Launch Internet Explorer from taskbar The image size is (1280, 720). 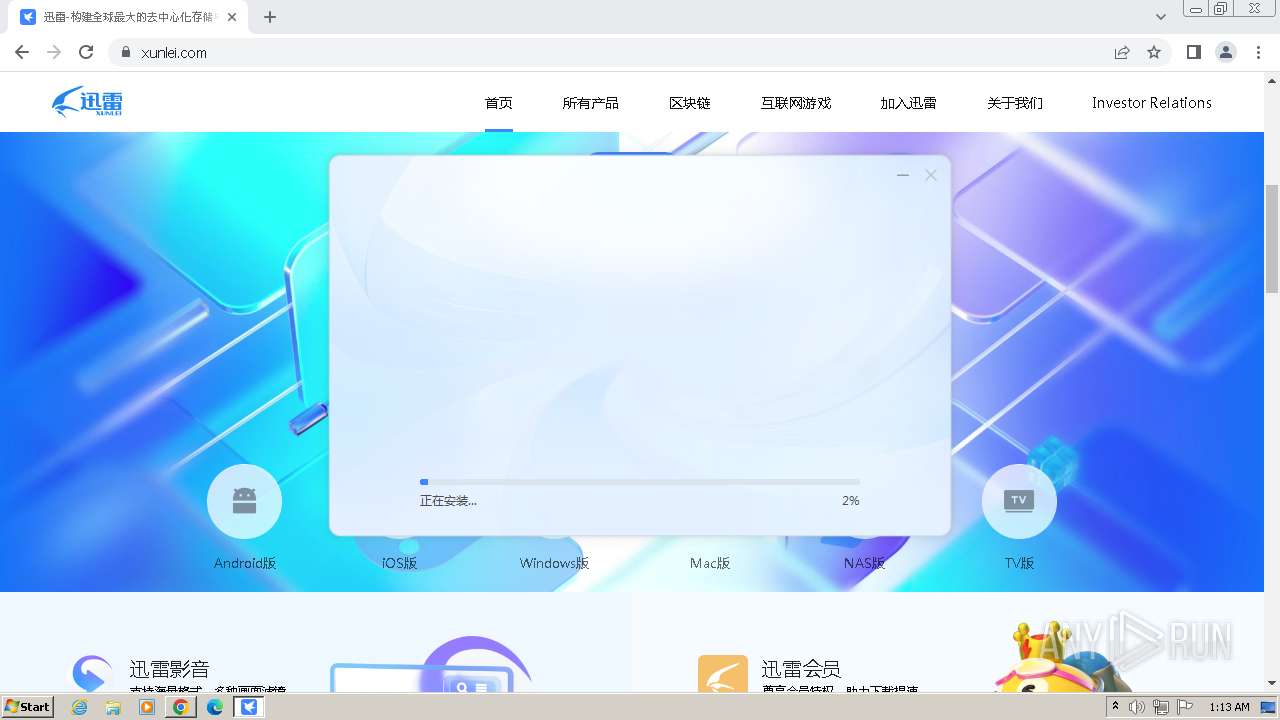[80, 707]
